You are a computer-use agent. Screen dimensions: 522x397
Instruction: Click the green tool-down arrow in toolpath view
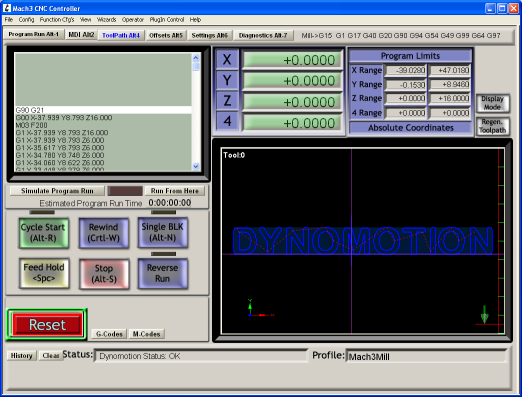click(484, 315)
